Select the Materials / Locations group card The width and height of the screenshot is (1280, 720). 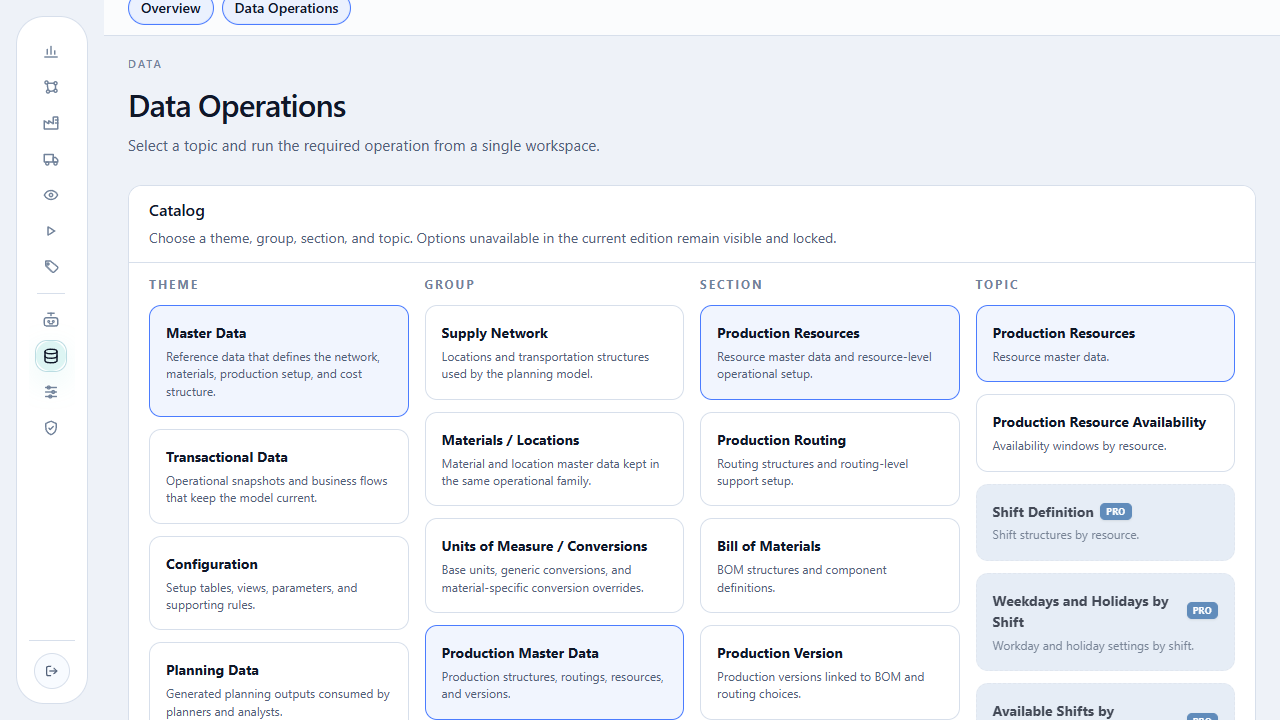[554, 459]
